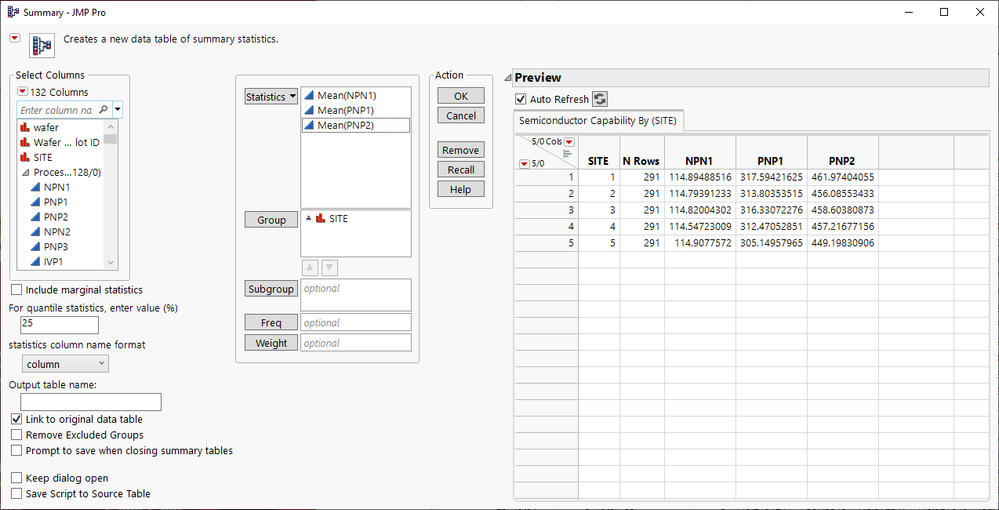Select row number 3 in preview table
999x510 pixels.
(547, 210)
